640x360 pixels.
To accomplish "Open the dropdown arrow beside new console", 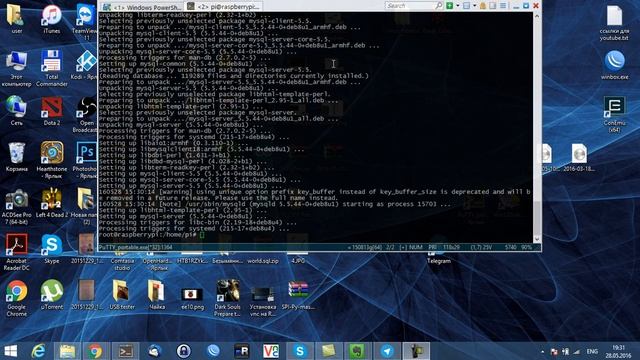I will (x=458, y=6).
